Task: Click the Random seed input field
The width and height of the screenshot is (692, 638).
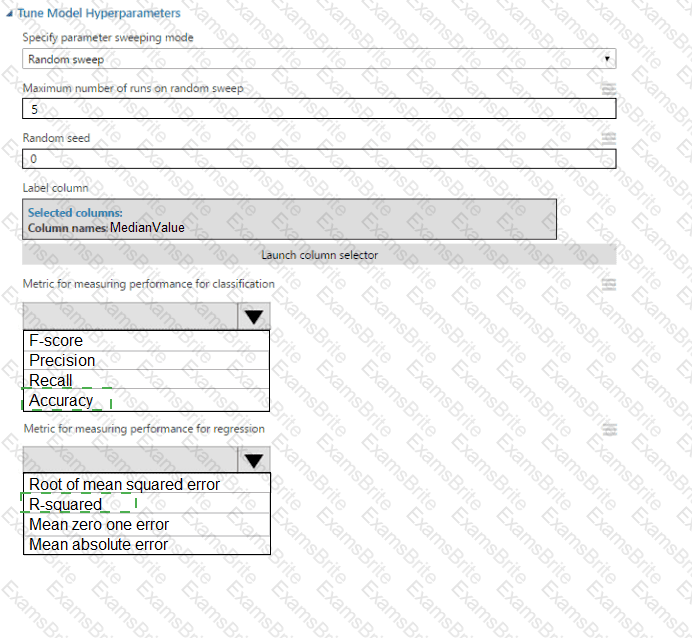Action: click(318, 158)
